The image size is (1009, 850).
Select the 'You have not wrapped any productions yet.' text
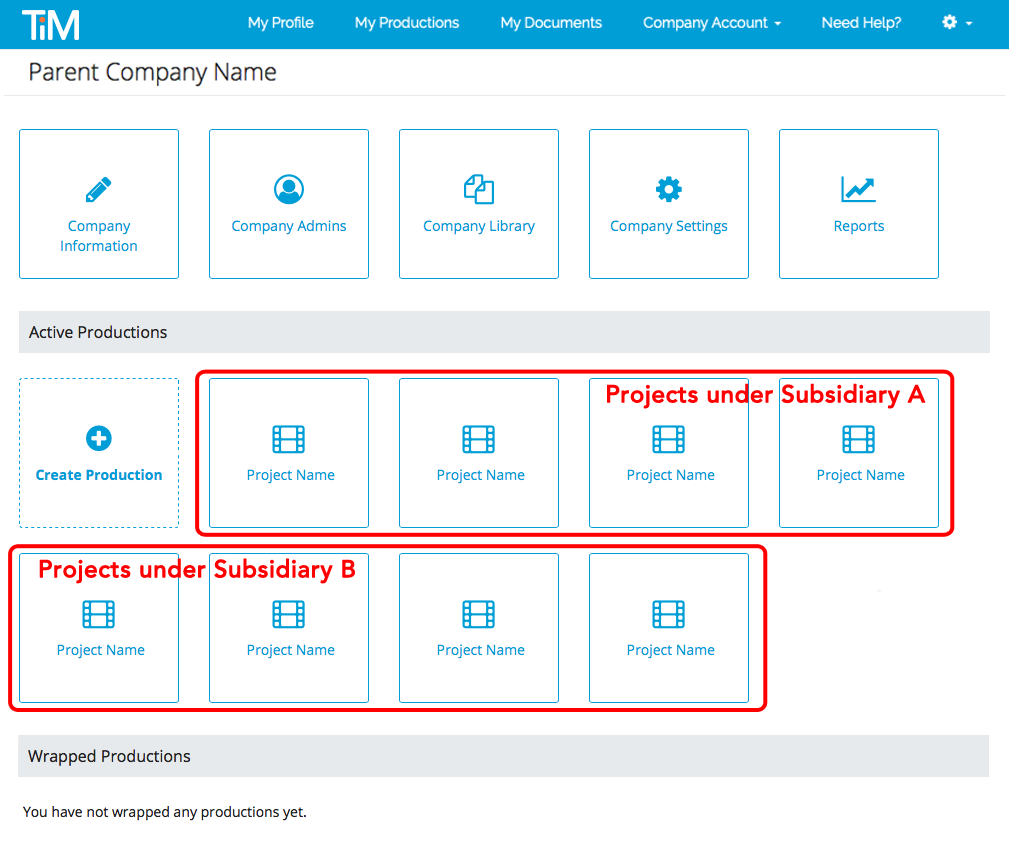(x=165, y=812)
